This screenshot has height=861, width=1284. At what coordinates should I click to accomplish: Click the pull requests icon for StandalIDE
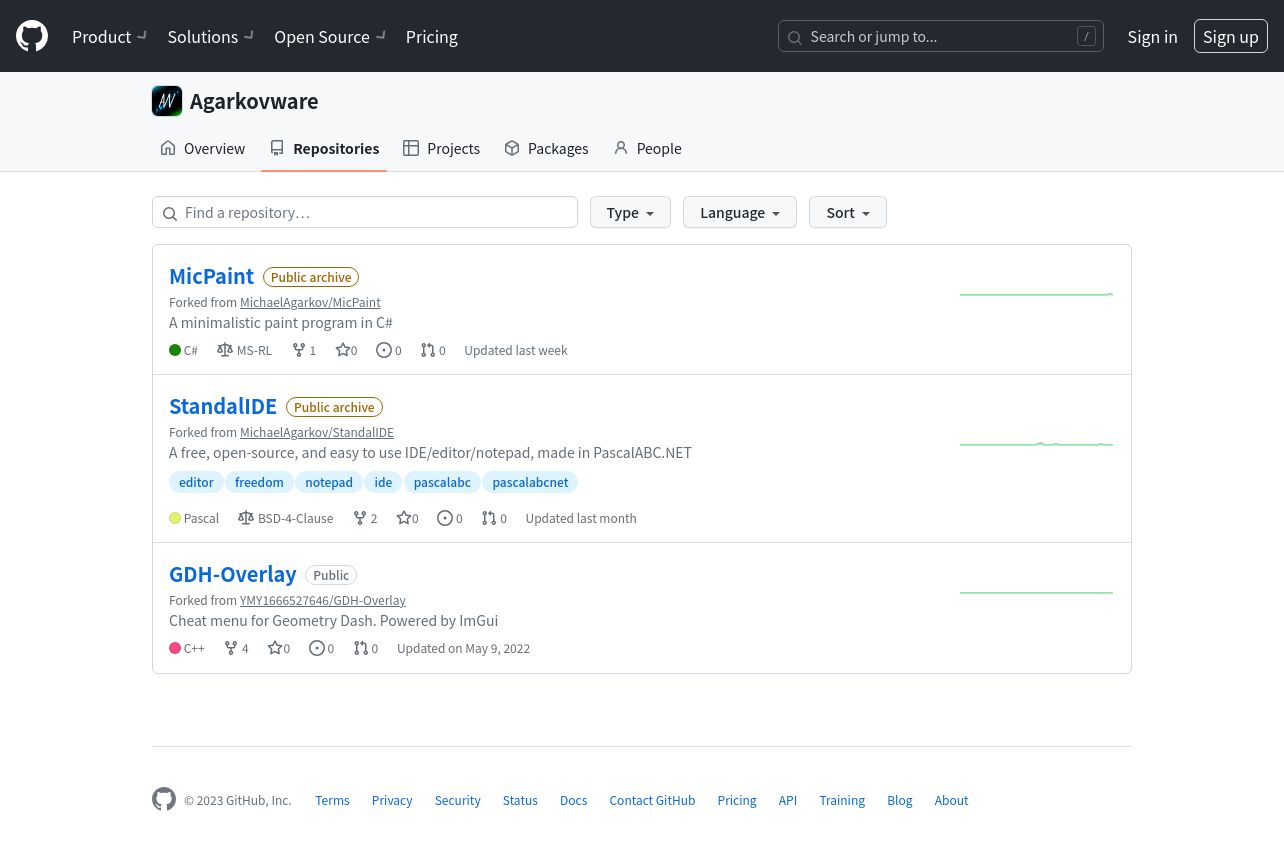point(489,518)
